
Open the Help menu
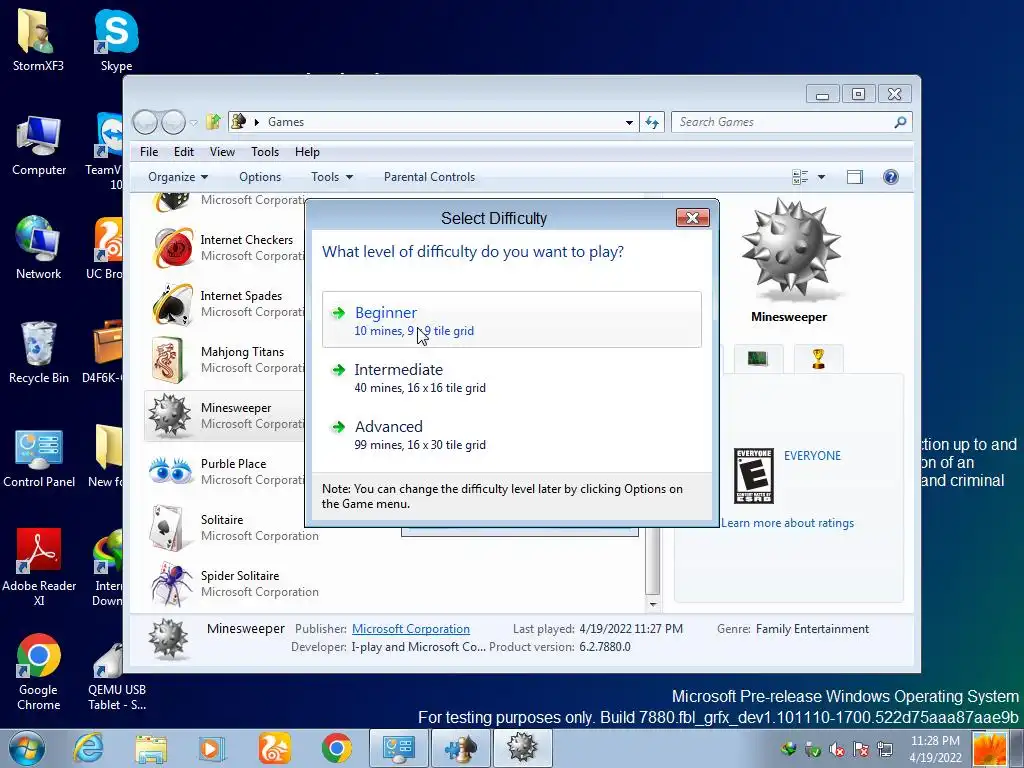pyautogui.click(x=307, y=152)
